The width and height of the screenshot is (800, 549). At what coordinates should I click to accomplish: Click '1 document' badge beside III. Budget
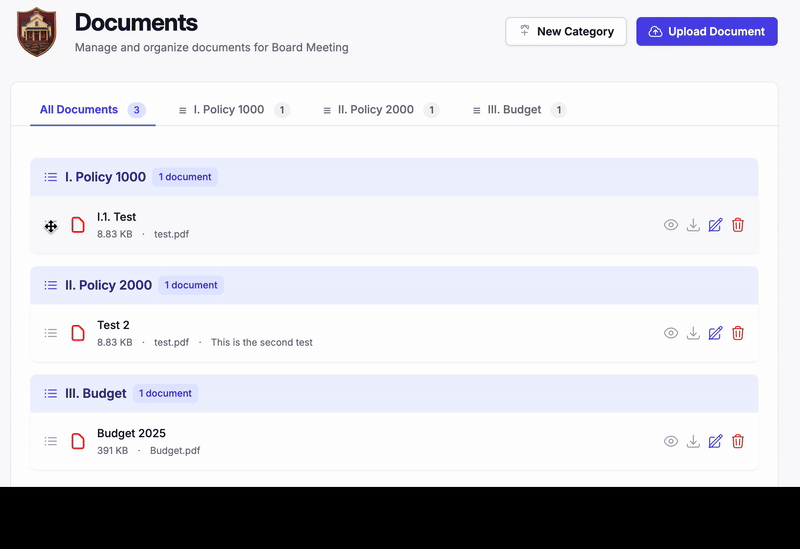click(x=165, y=393)
